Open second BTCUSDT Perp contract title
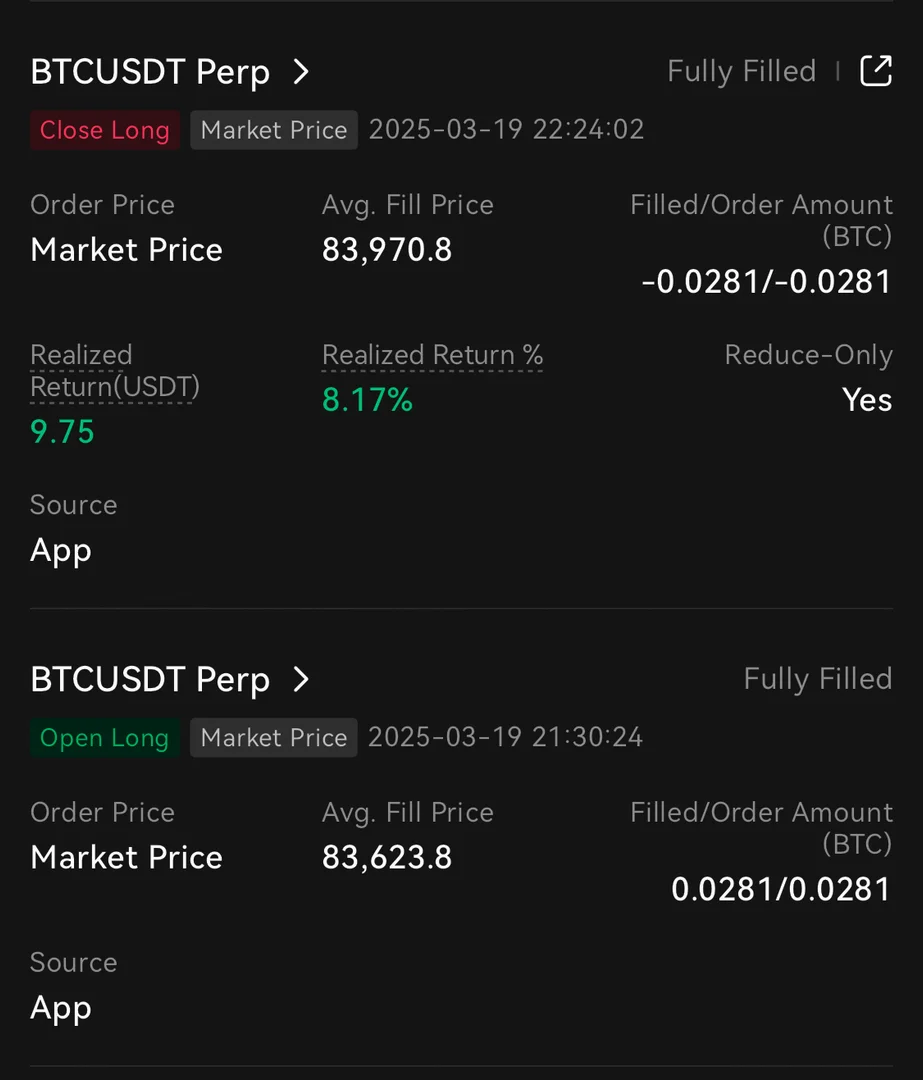 (x=150, y=680)
